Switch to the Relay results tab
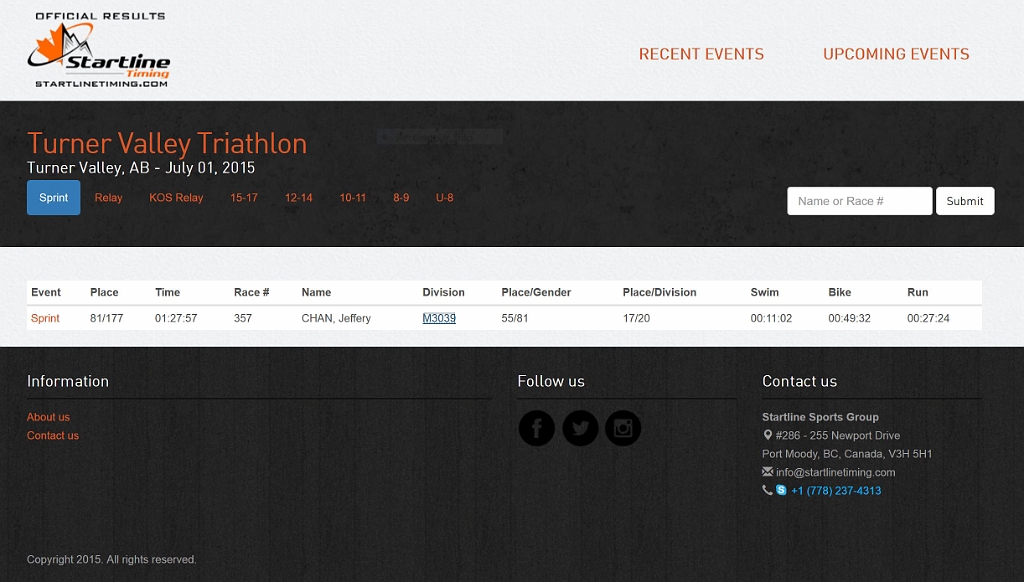This screenshot has width=1024, height=582. point(109,198)
